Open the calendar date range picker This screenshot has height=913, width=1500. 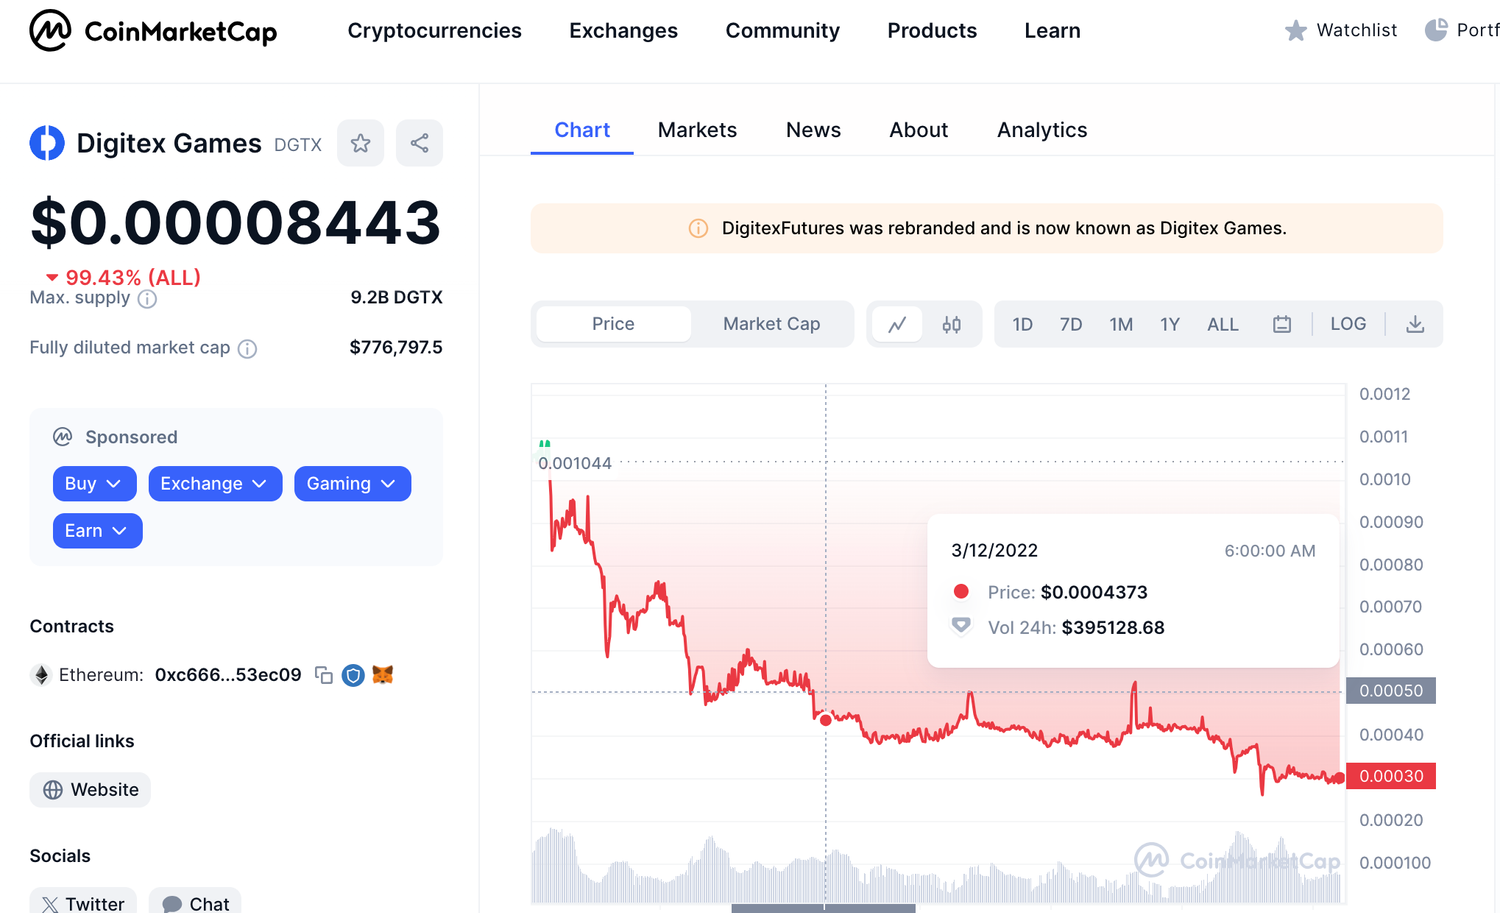pyautogui.click(x=1282, y=324)
